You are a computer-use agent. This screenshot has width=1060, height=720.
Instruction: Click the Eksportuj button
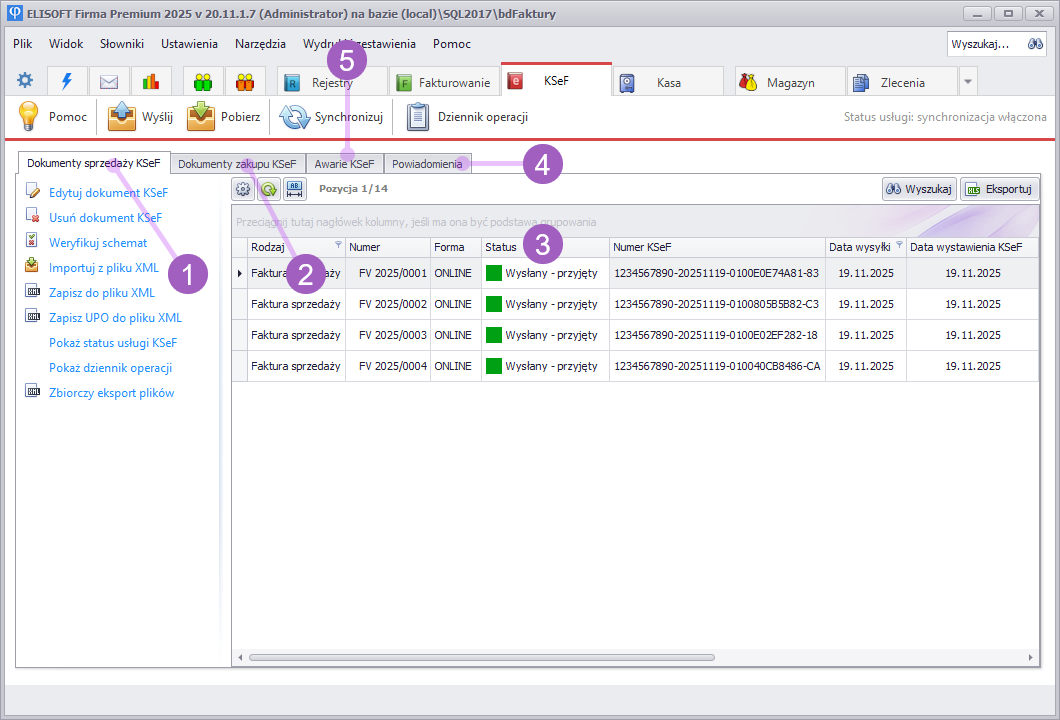click(x=999, y=189)
